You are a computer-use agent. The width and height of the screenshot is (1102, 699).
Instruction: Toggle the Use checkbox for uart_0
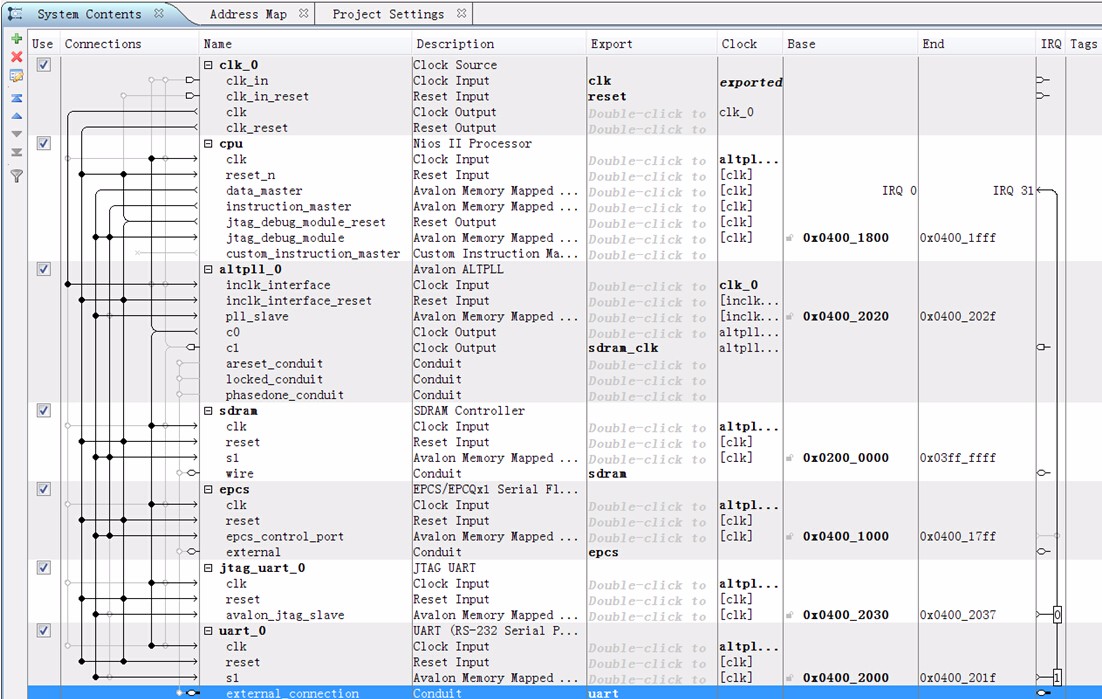coord(44,630)
